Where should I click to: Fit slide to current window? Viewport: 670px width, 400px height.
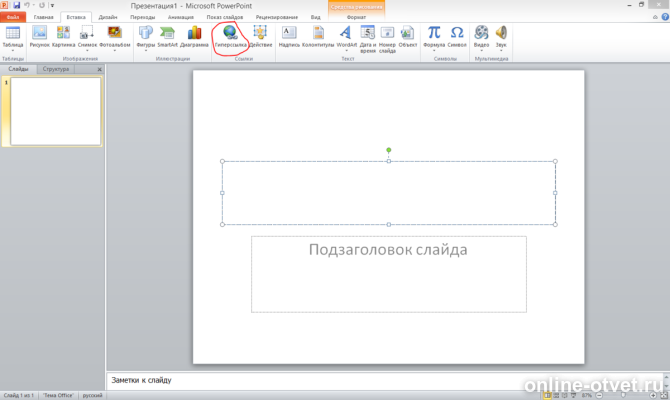tap(664, 395)
